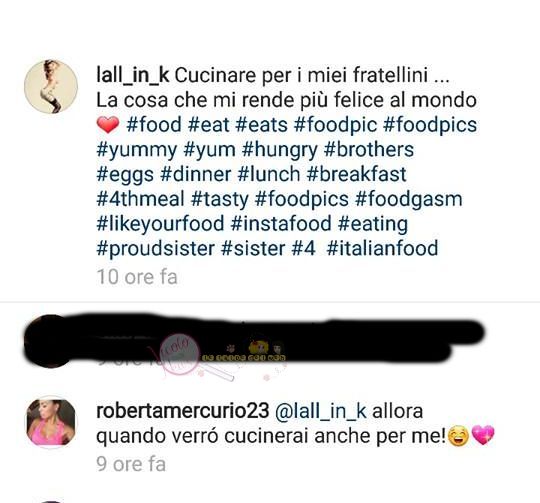Follow the @lall_in_k mention in comment
This screenshot has width=540, height=503.
pos(320,411)
